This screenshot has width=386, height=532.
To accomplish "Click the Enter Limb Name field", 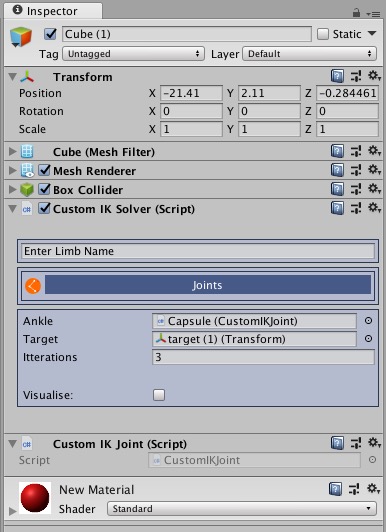I will click(x=198, y=251).
